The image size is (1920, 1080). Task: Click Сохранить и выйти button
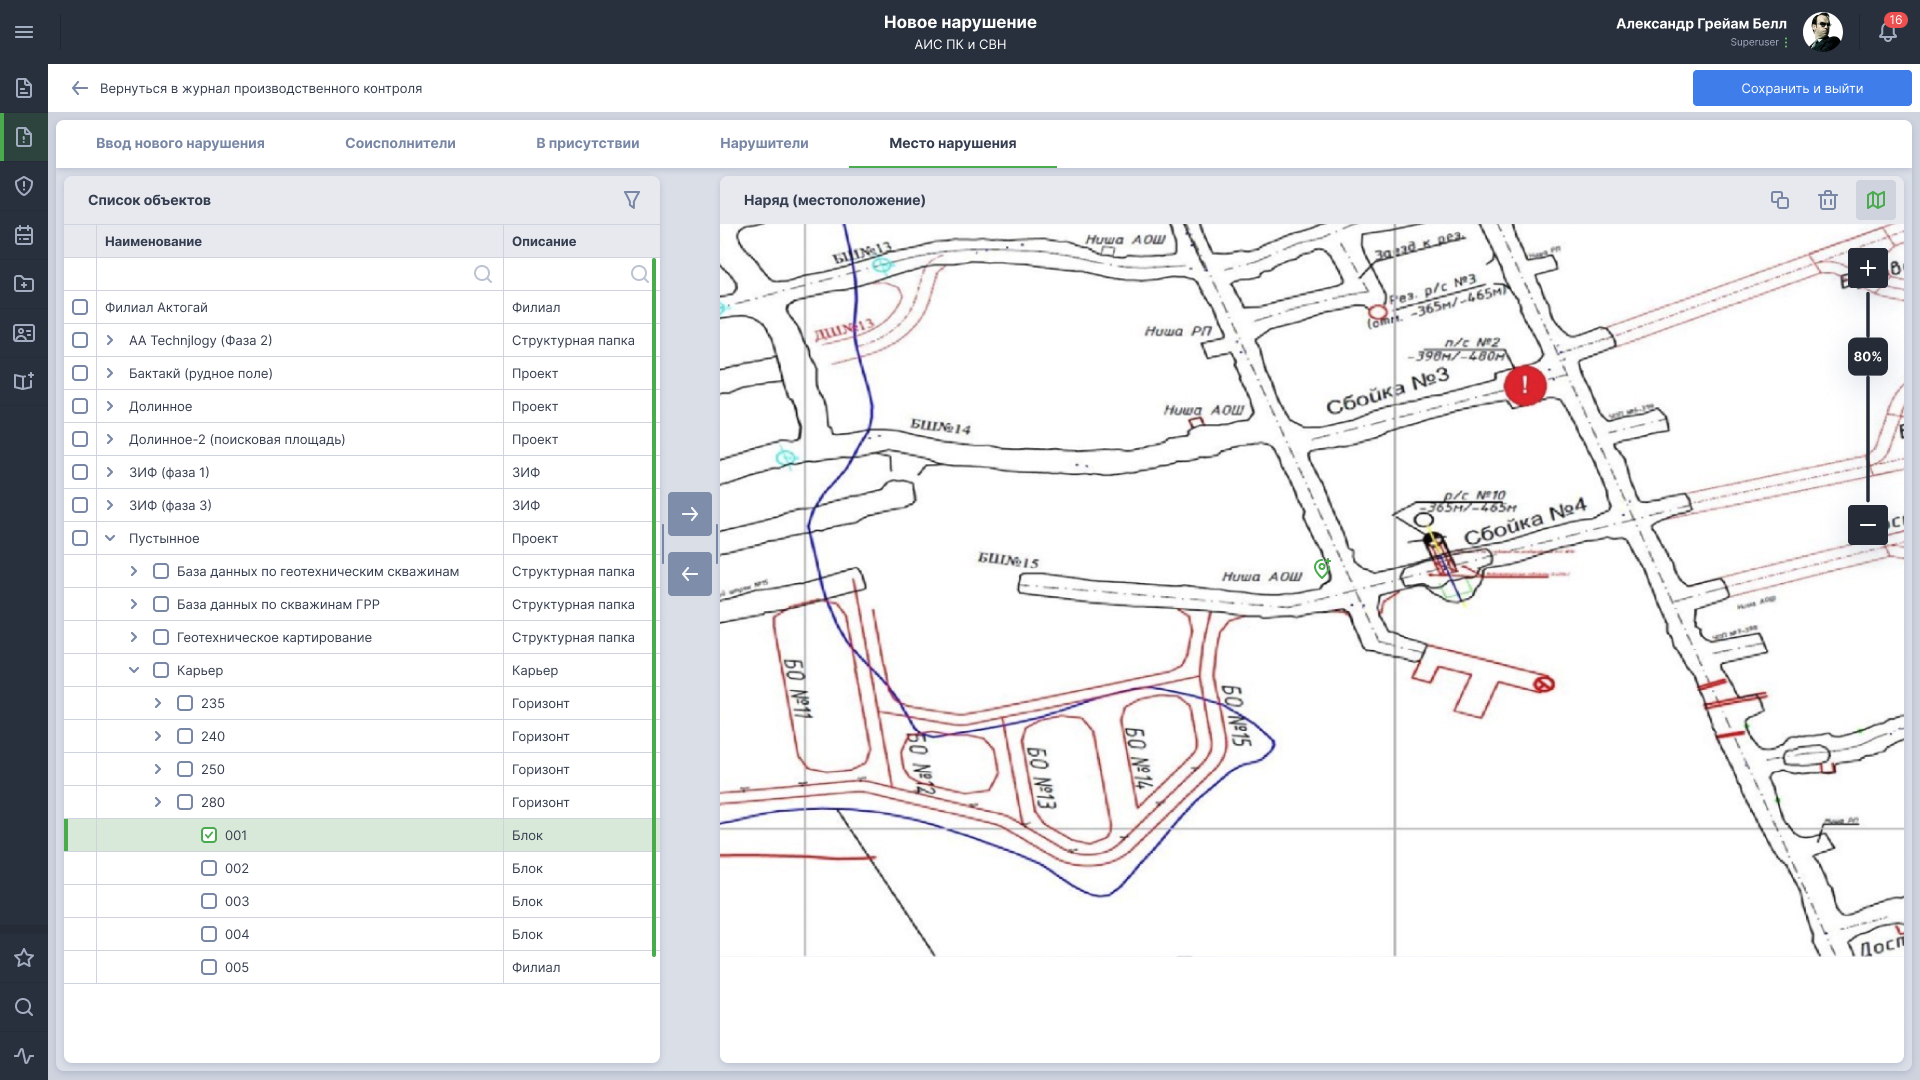coord(1801,88)
